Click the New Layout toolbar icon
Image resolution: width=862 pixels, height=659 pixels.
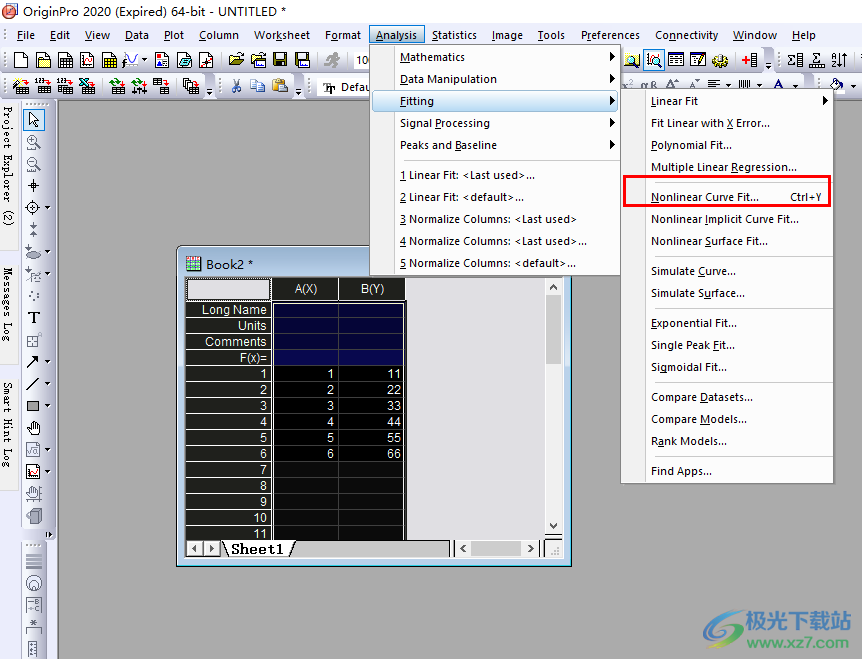pyautogui.click(x=162, y=60)
